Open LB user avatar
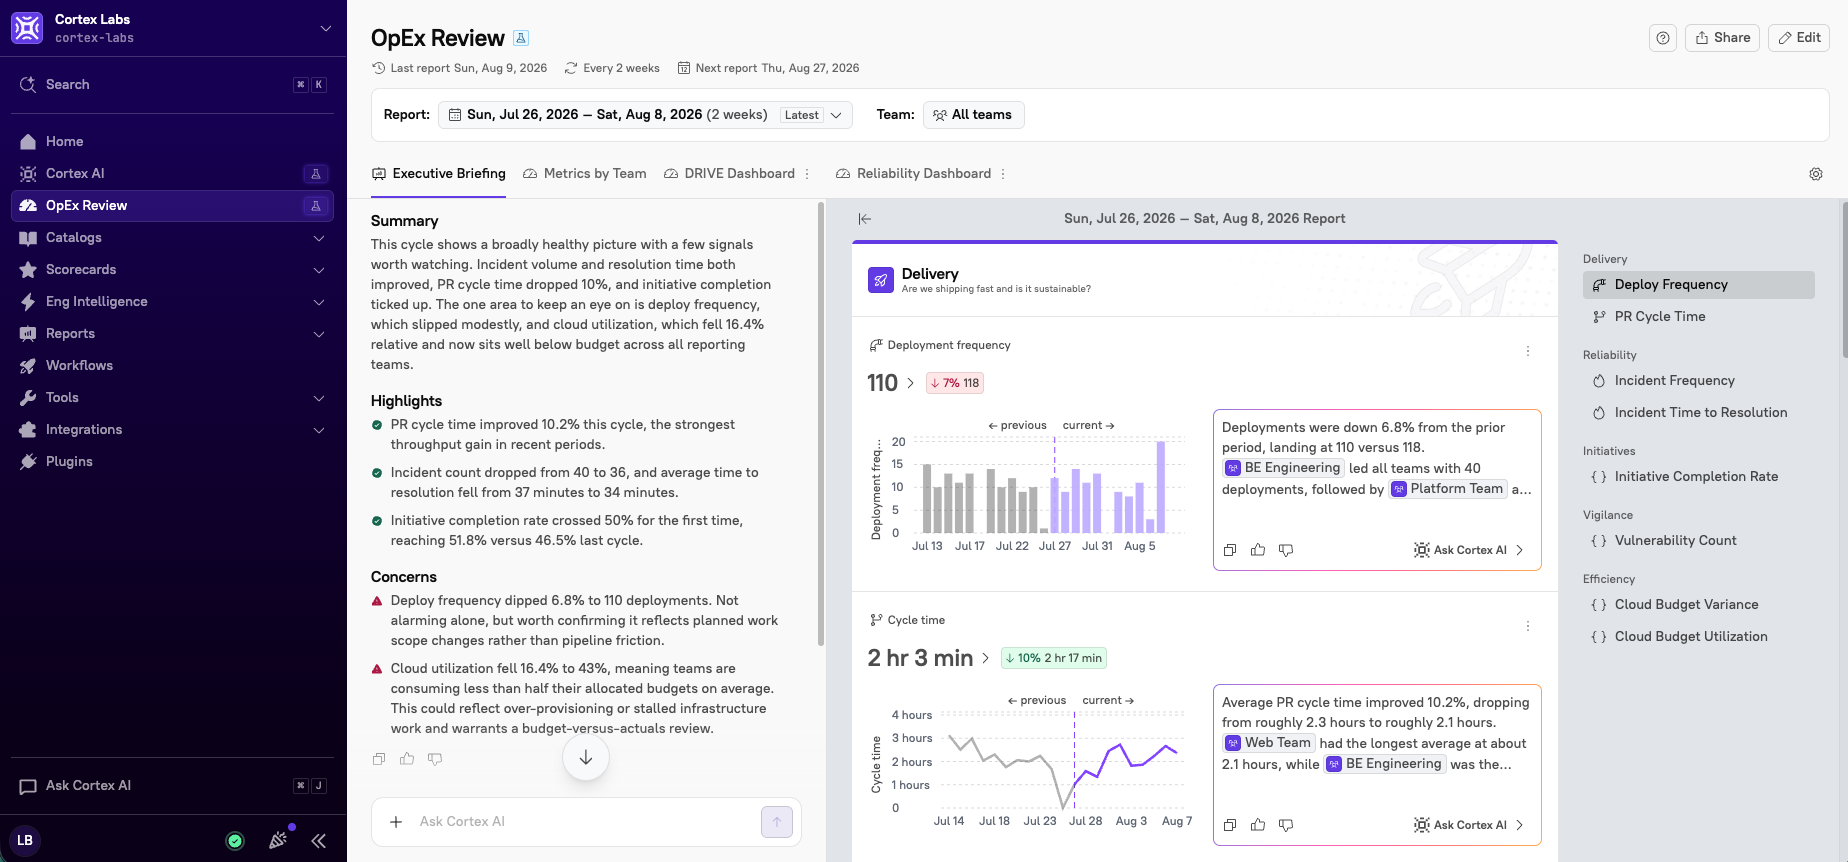The height and width of the screenshot is (862, 1848). pos(25,841)
